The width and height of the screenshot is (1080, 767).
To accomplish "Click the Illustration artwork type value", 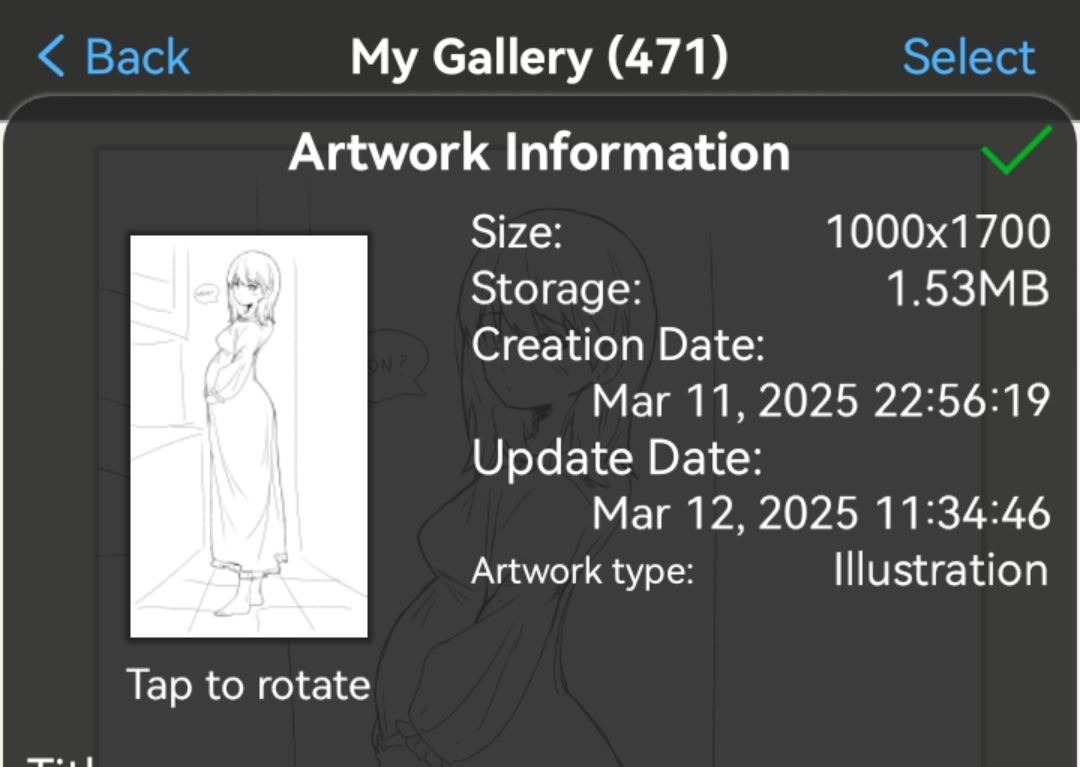I will click(940, 570).
